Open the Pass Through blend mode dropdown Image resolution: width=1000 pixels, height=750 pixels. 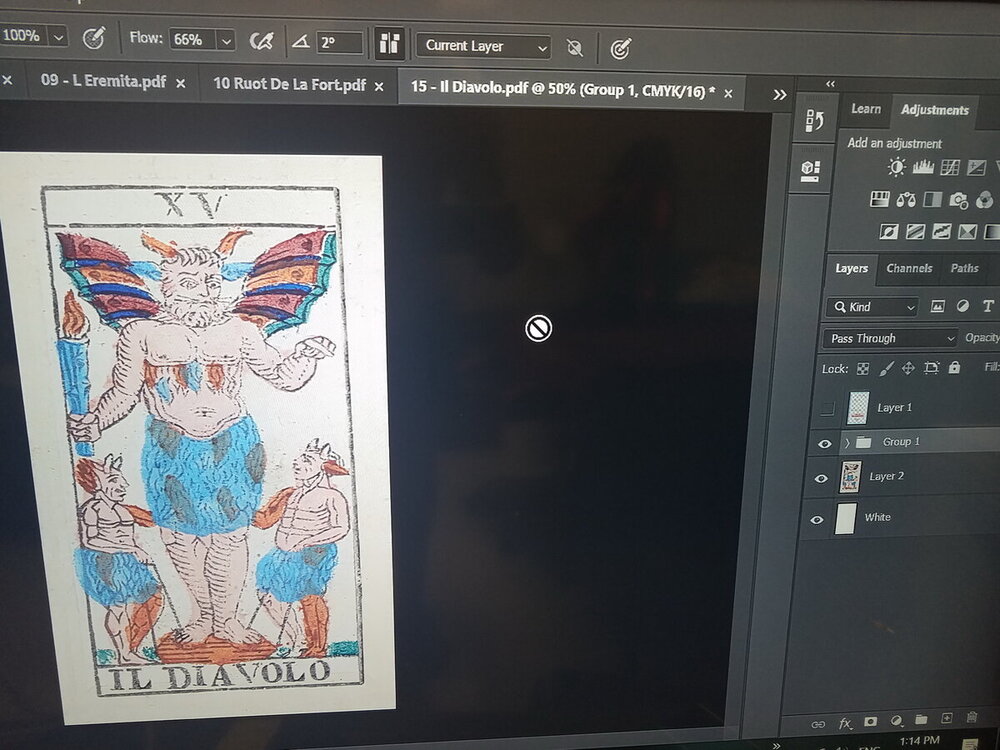point(892,339)
